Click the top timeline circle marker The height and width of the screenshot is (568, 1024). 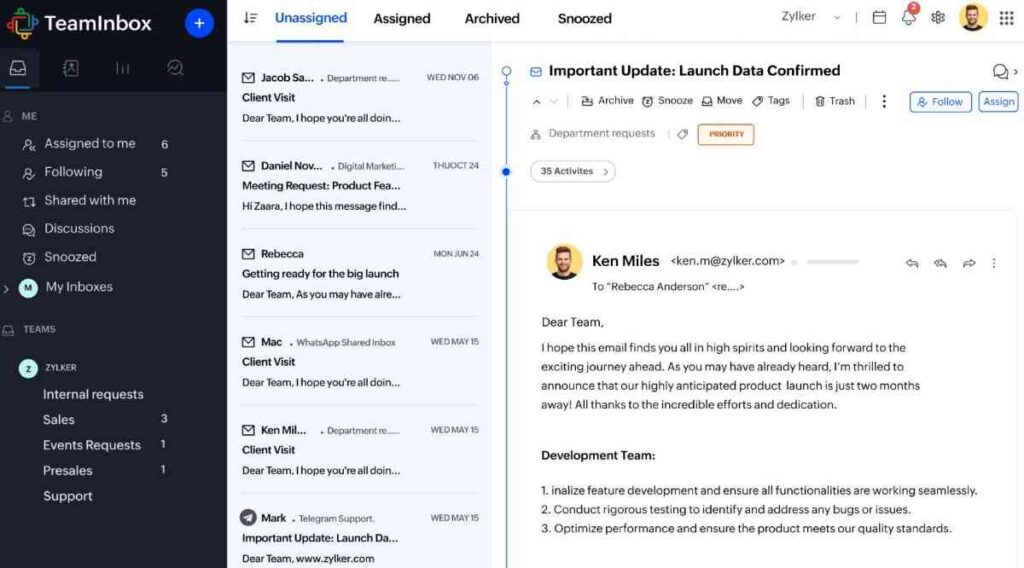pos(506,71)
